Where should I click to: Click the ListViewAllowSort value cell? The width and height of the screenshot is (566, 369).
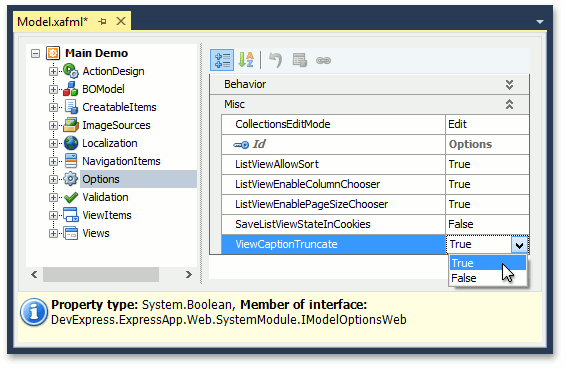click(x=487, y=164)
